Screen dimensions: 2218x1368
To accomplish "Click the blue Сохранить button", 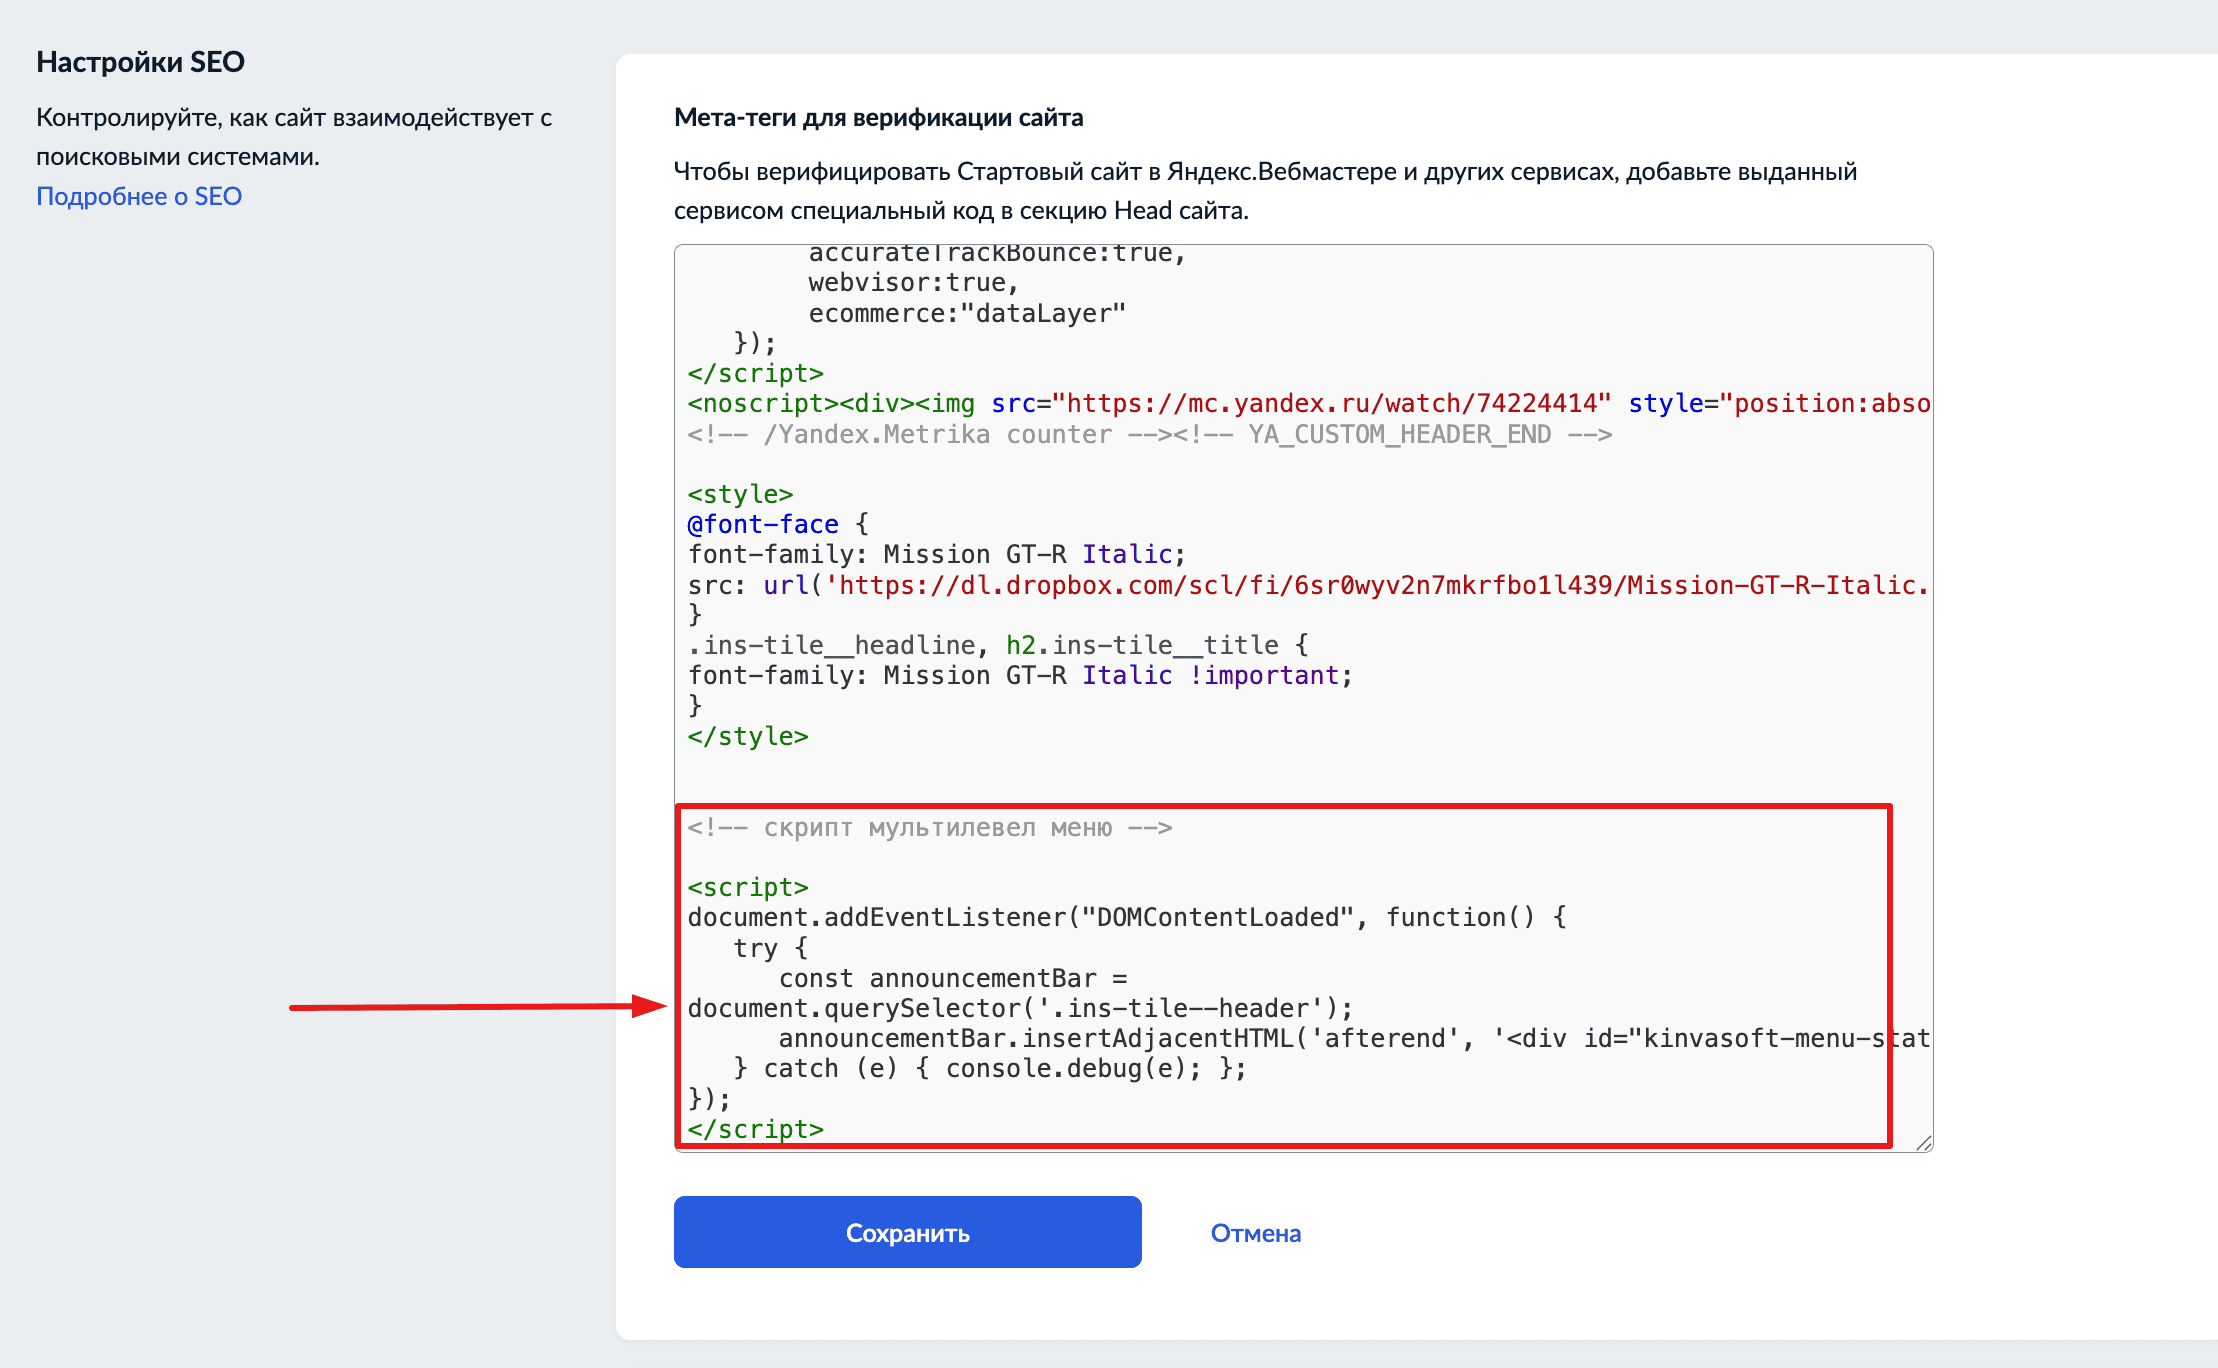I will click(907, 1232).
